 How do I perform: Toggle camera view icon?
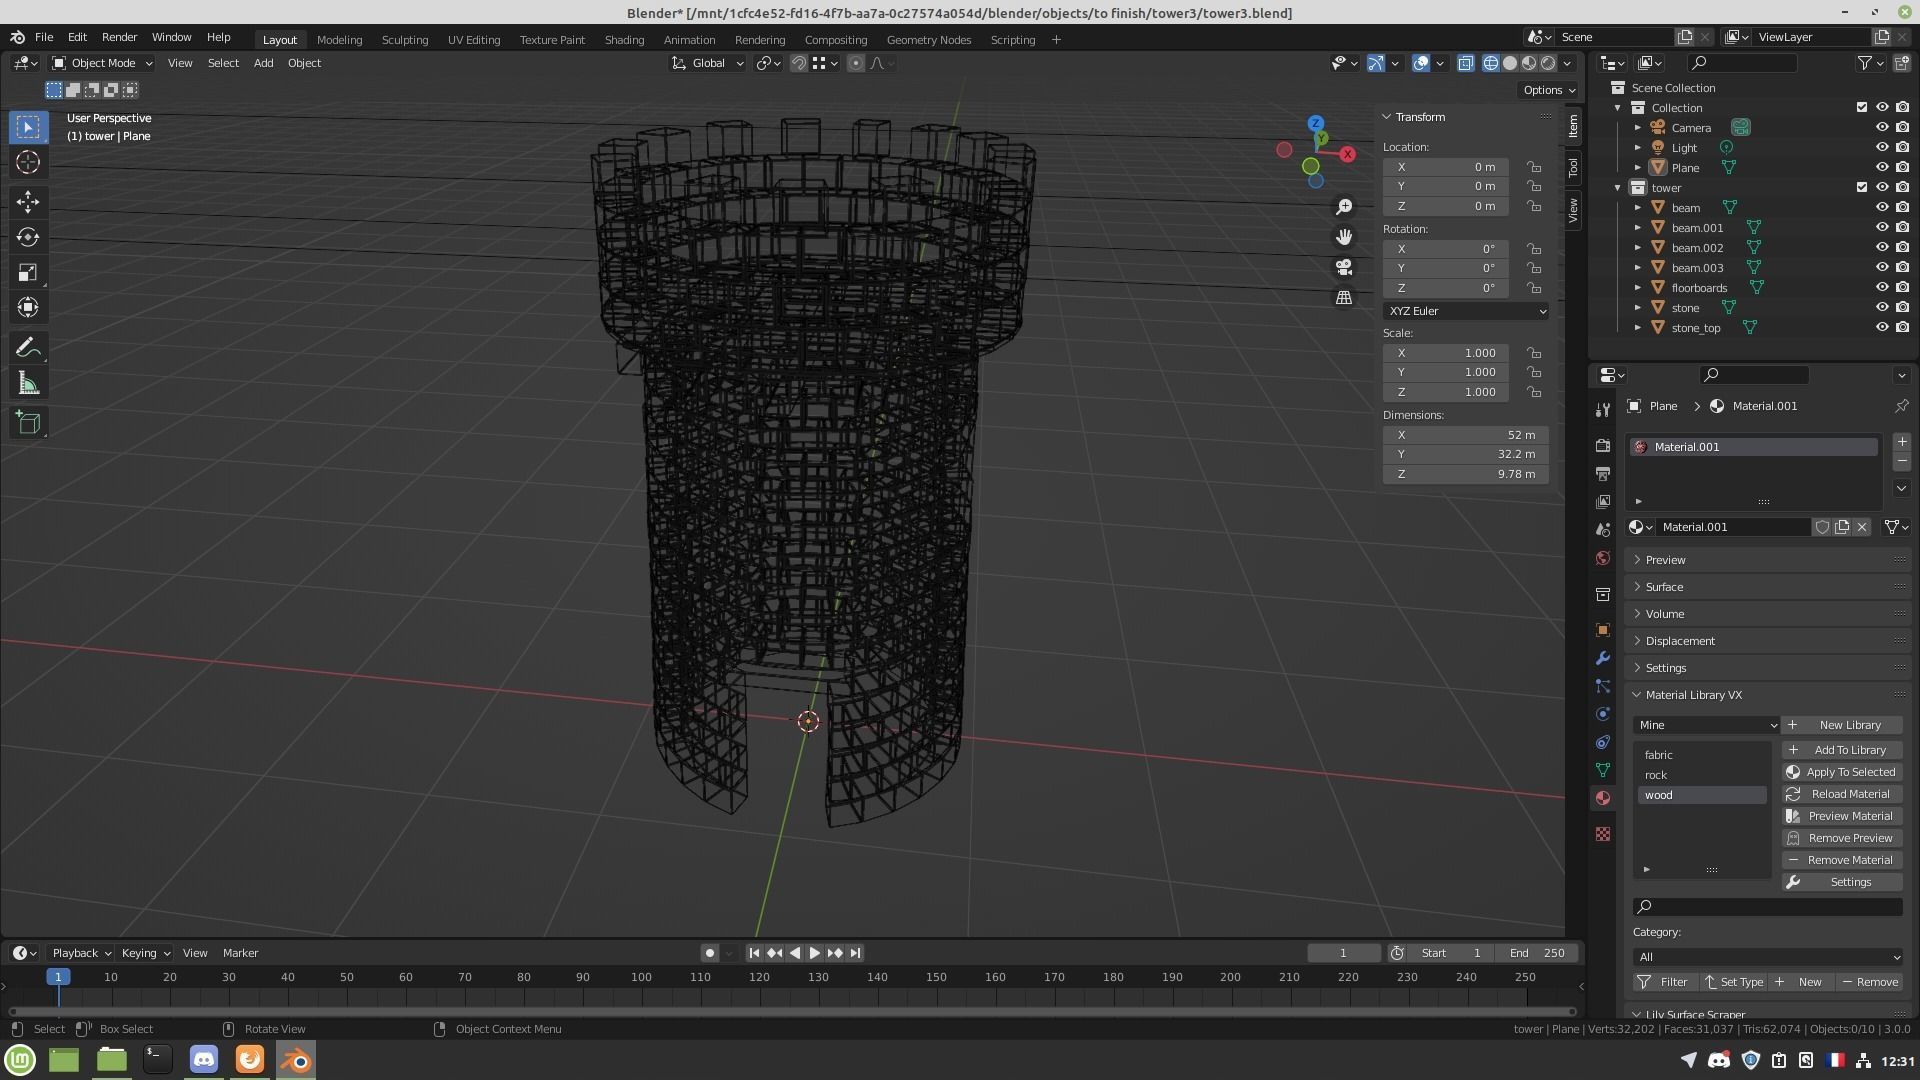tap(1344, 267)
